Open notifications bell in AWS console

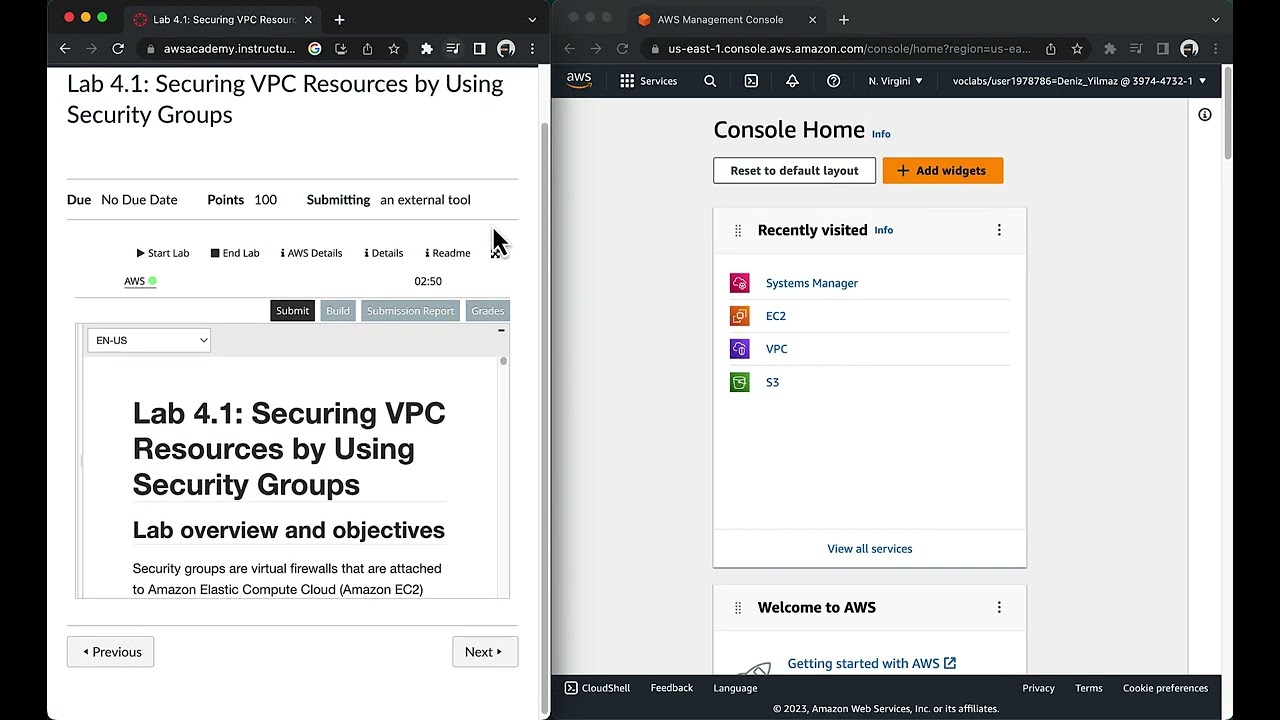click(x=792, y=81)
